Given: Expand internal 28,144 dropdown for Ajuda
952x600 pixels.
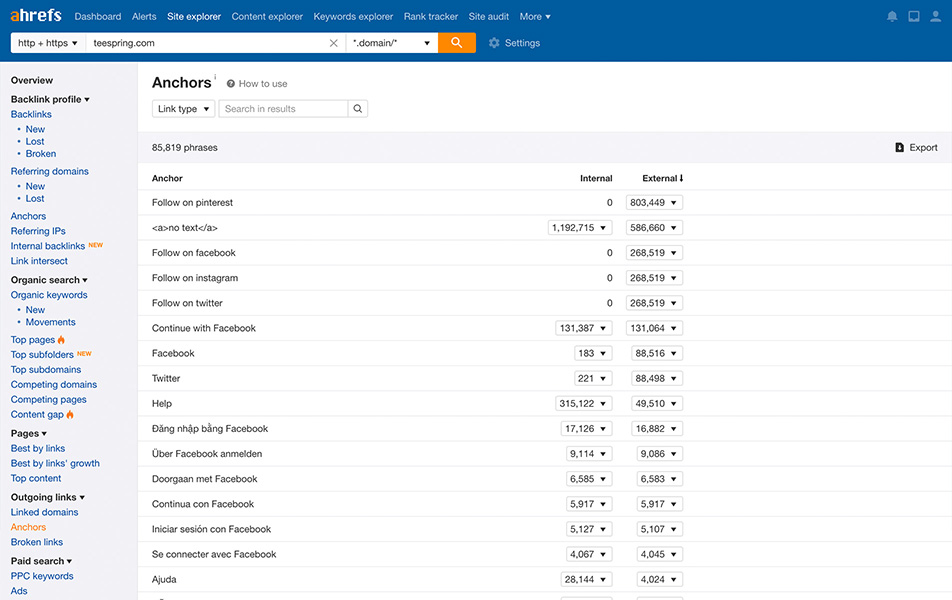Looking at the screenshot, I should [586, 579].
